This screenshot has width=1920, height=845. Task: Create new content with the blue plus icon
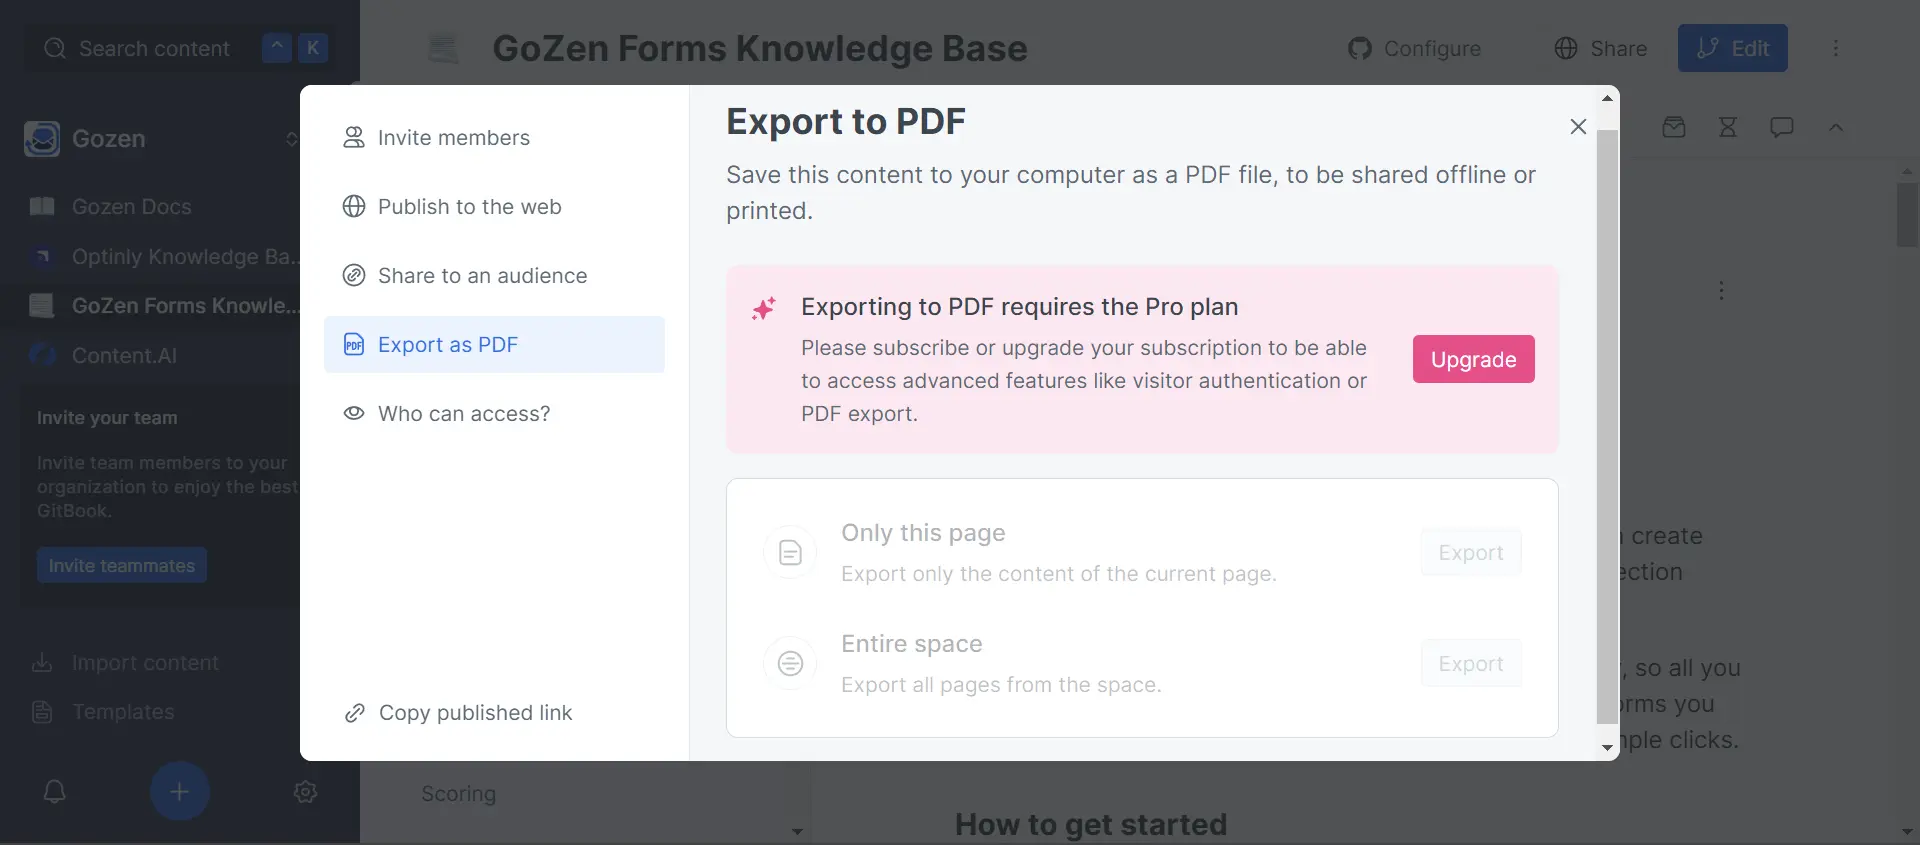tap(179, 792)
